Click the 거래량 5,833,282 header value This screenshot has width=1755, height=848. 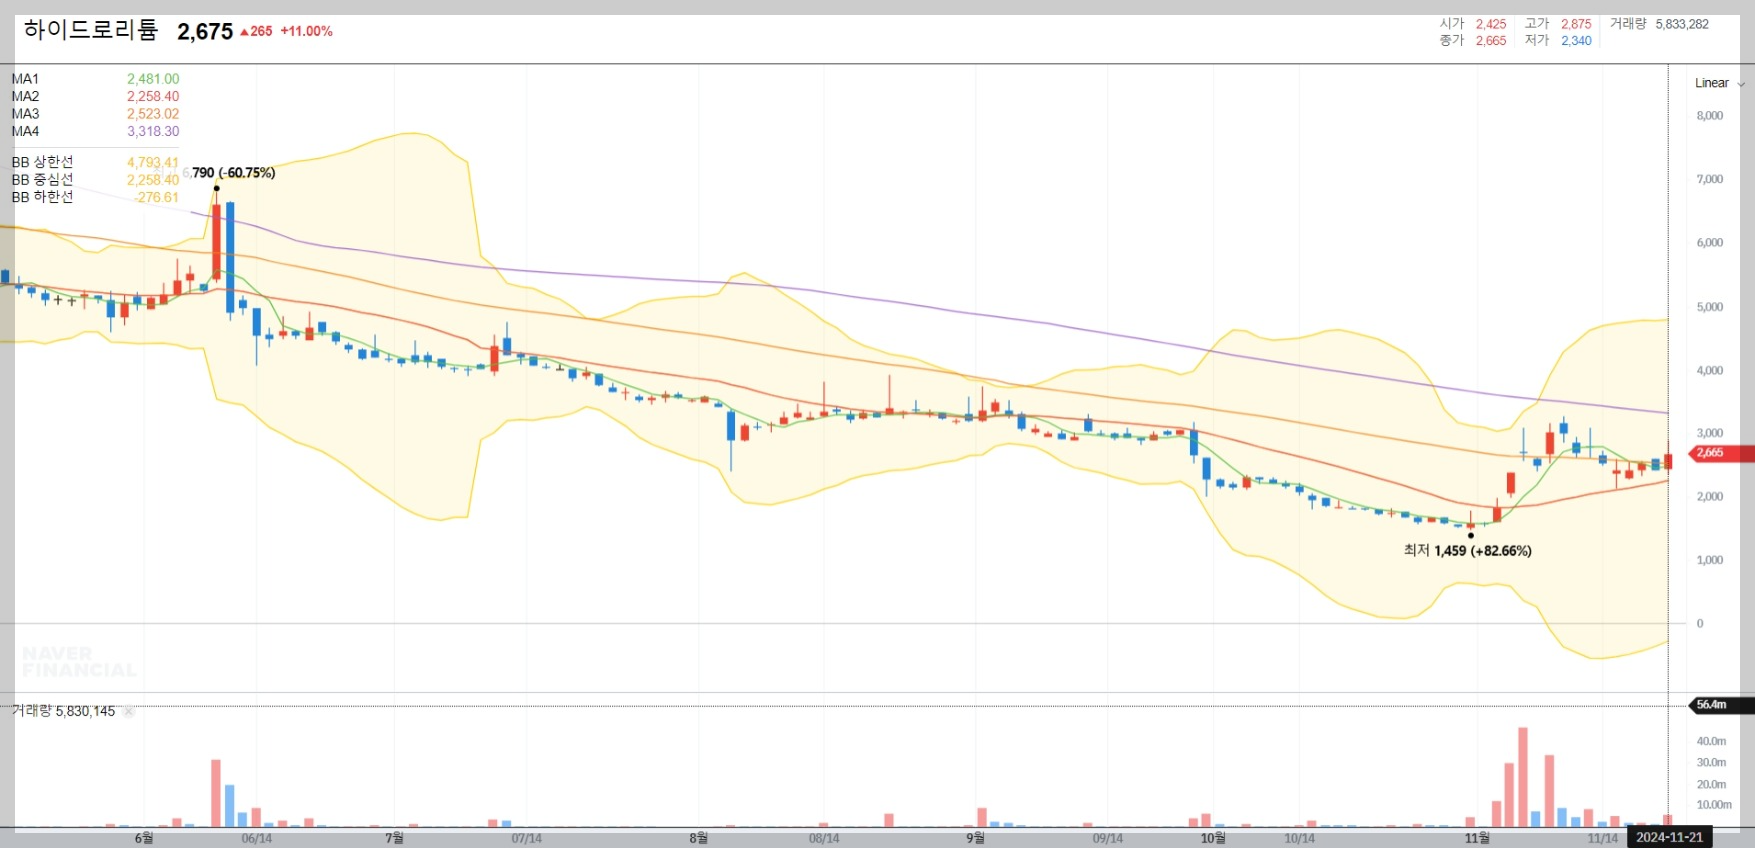point(1660,24)
